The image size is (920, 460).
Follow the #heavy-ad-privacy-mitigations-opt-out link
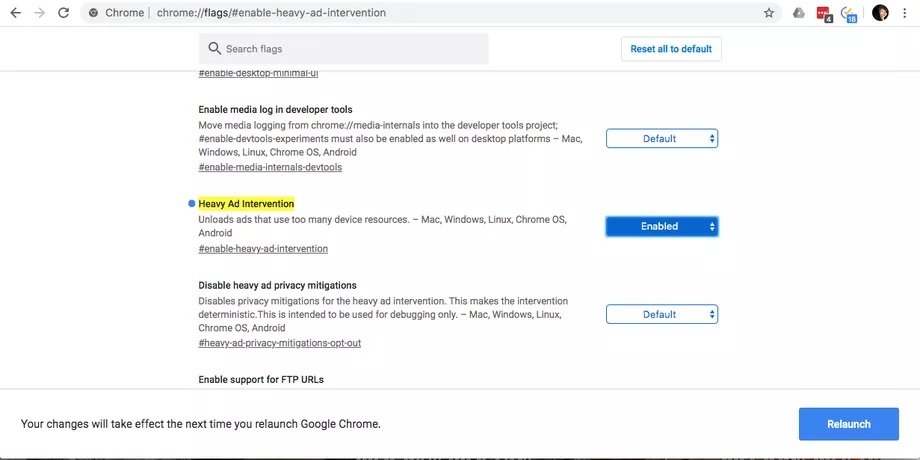[279, 343]
